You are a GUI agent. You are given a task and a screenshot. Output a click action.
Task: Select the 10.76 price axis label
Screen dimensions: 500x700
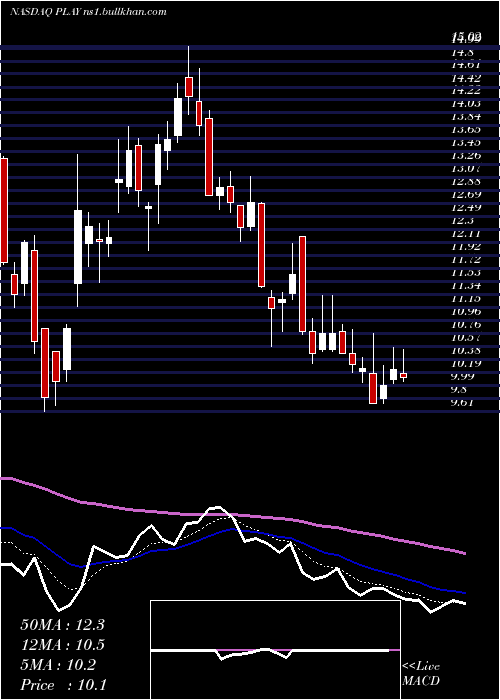point(466,324)
